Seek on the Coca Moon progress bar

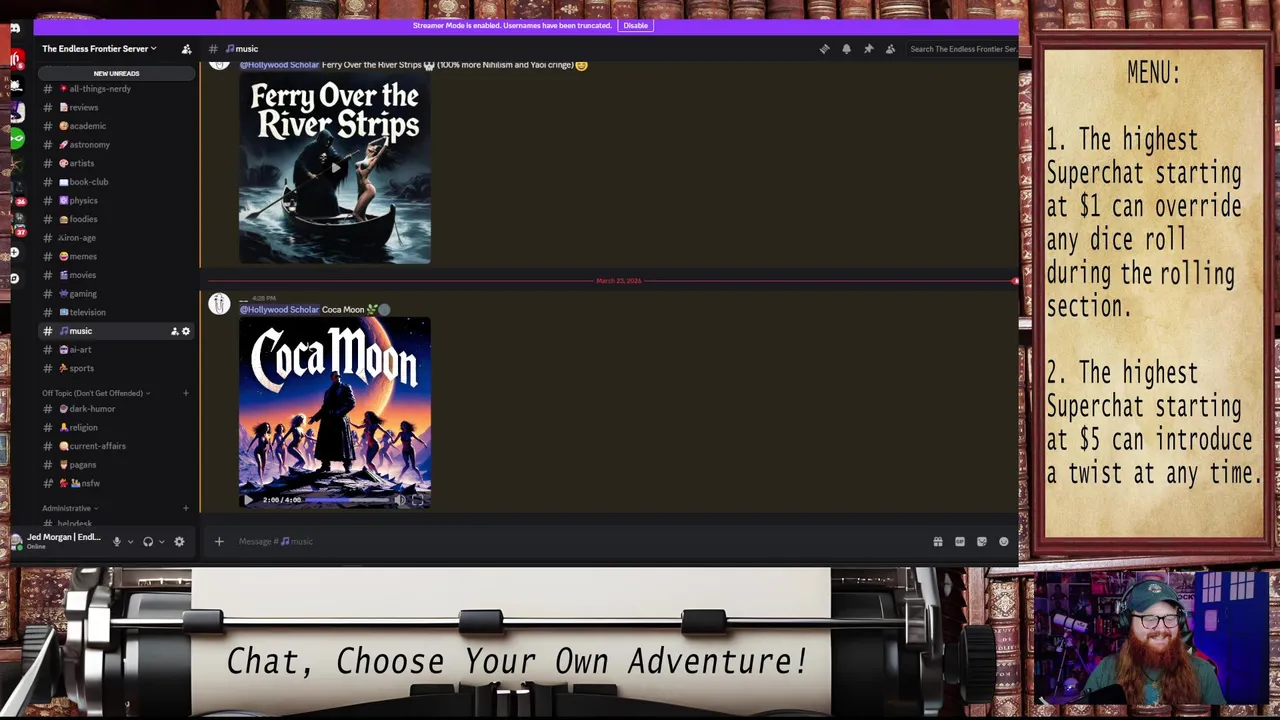(x=348, y=500)
